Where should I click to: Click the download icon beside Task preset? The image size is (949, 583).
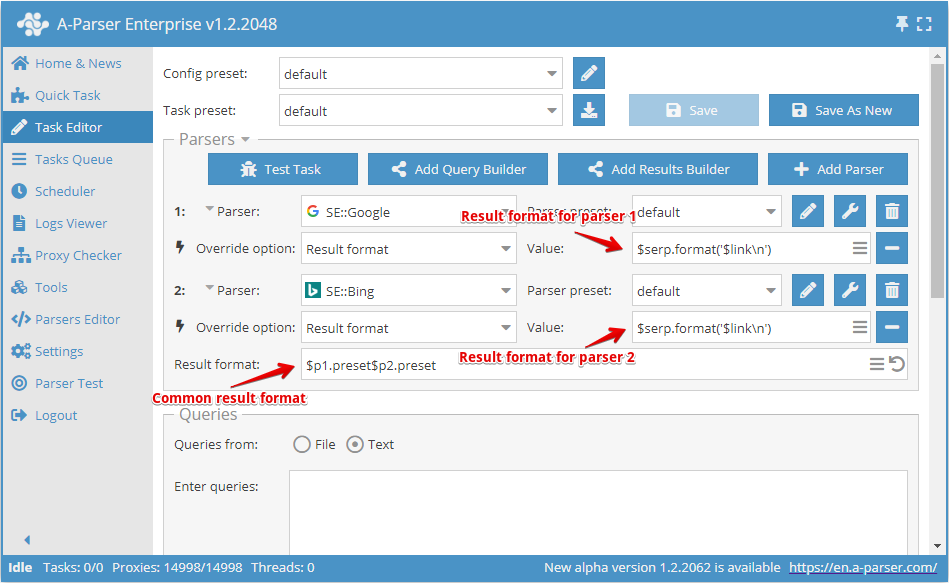[589, 111]
